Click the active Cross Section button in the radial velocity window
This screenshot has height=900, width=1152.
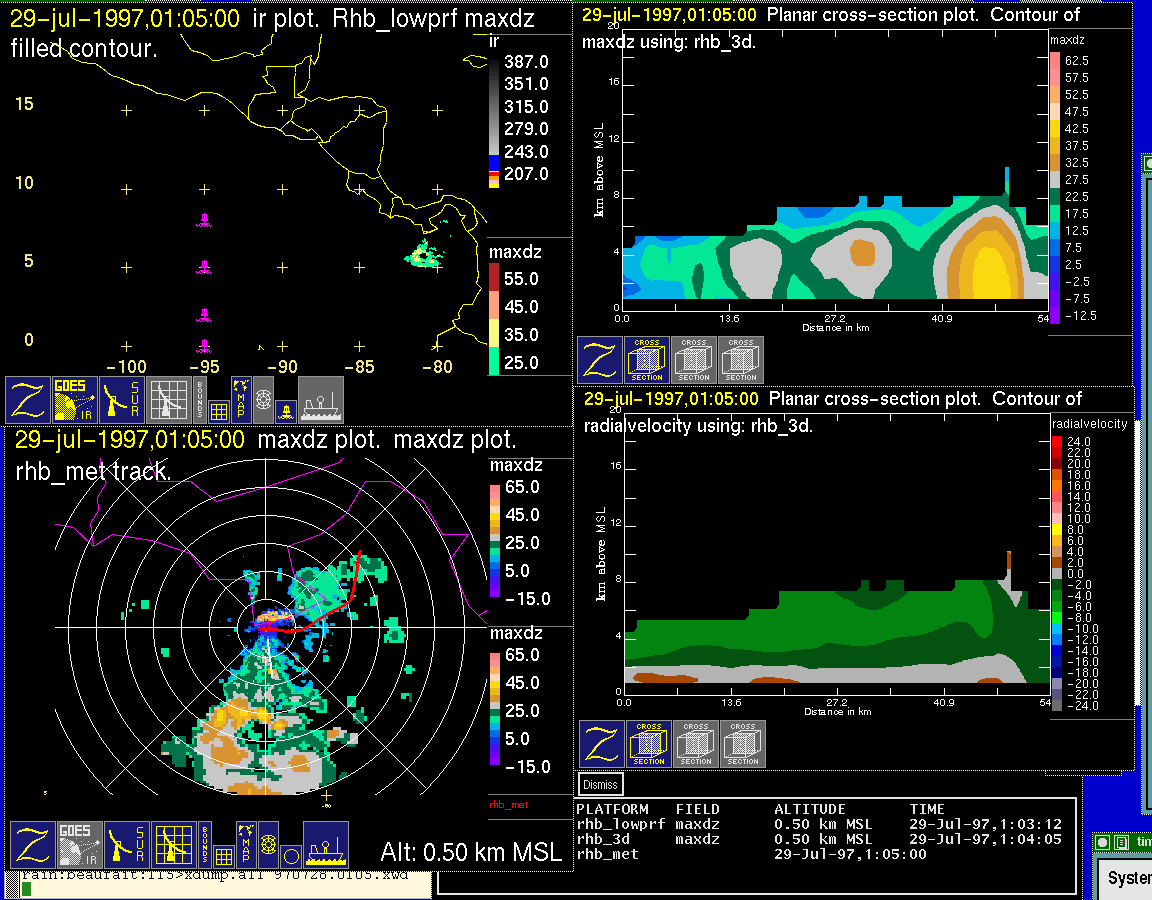649,744
